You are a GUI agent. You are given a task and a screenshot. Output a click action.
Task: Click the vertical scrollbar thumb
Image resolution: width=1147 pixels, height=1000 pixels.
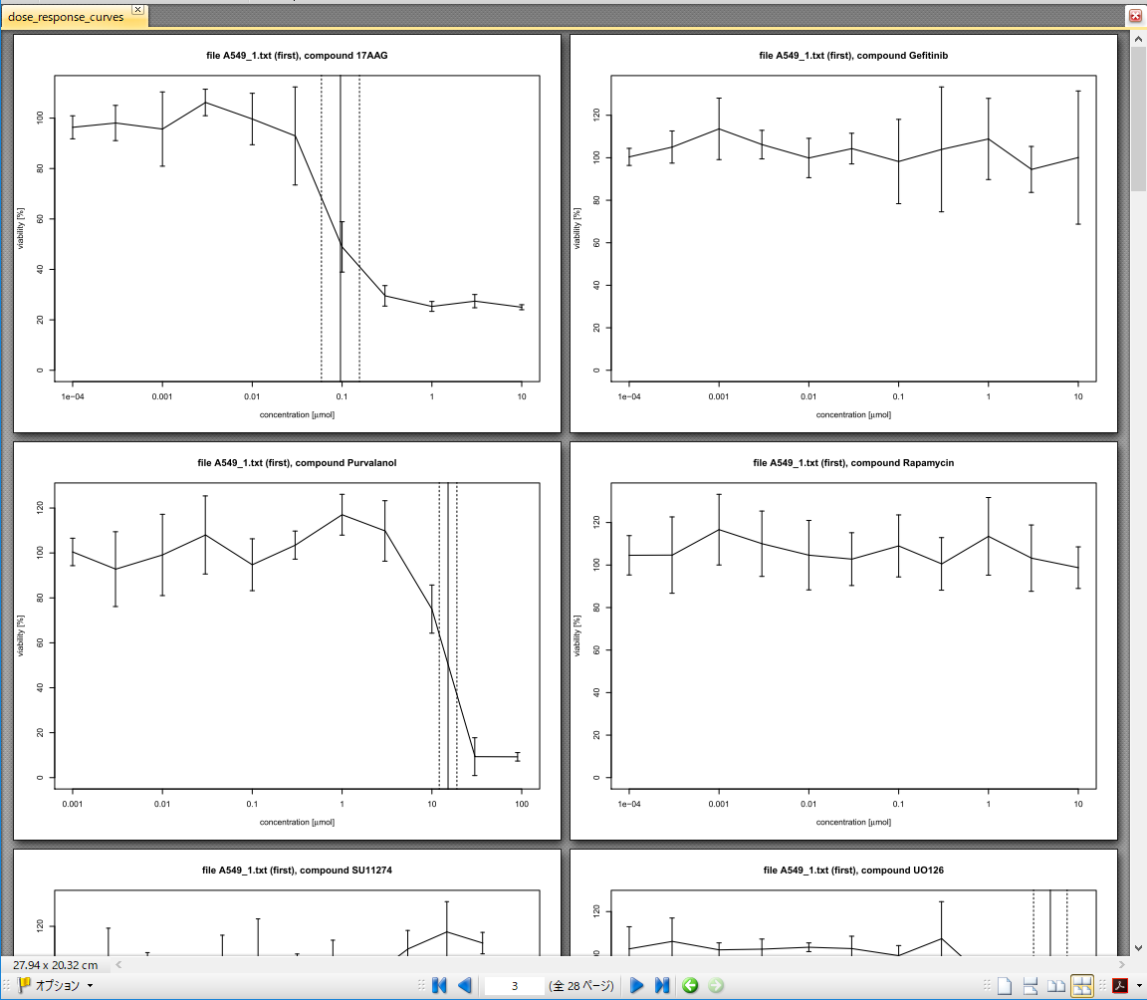click(x=1138, y=119)
